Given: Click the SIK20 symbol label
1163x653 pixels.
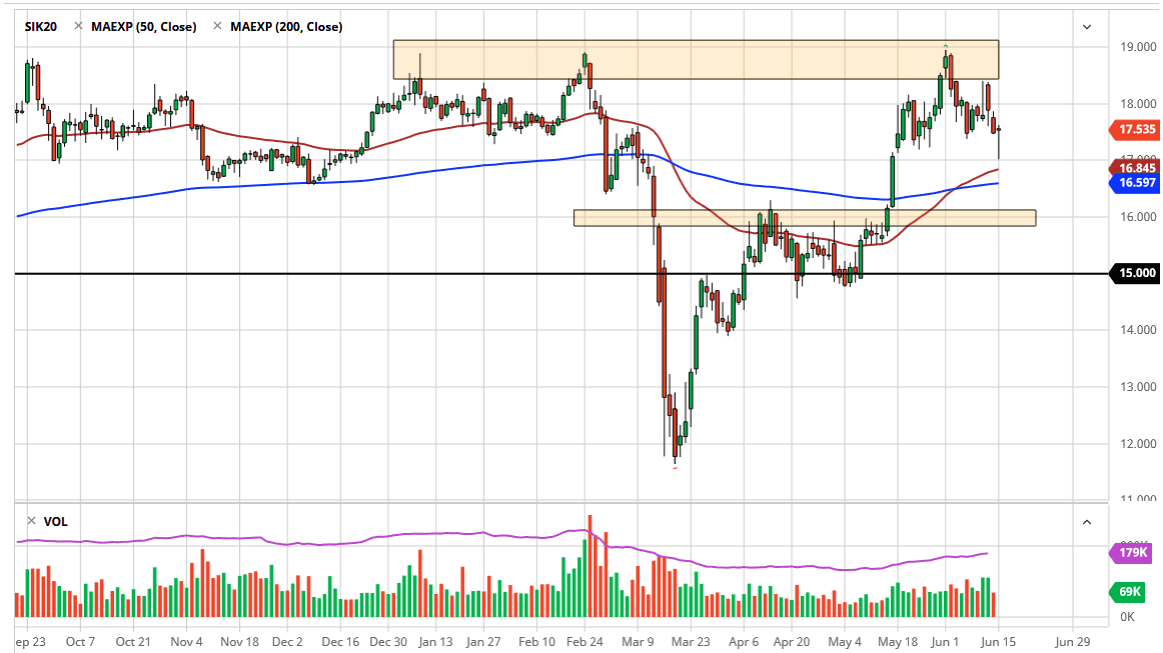Looking at the screenshot, I should pos(43,27).
